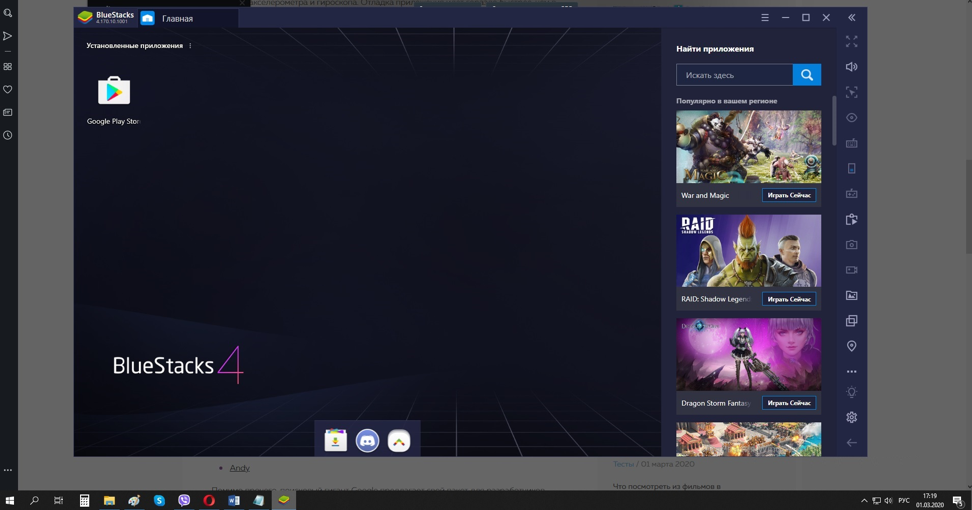
Task: Click the multi-instance manager icon
Action: click(851, 321)
